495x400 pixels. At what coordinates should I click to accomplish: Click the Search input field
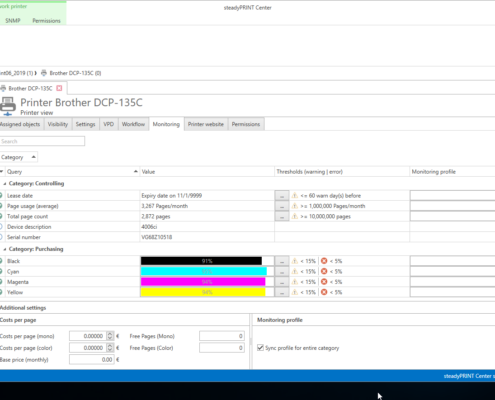[42, 141]
